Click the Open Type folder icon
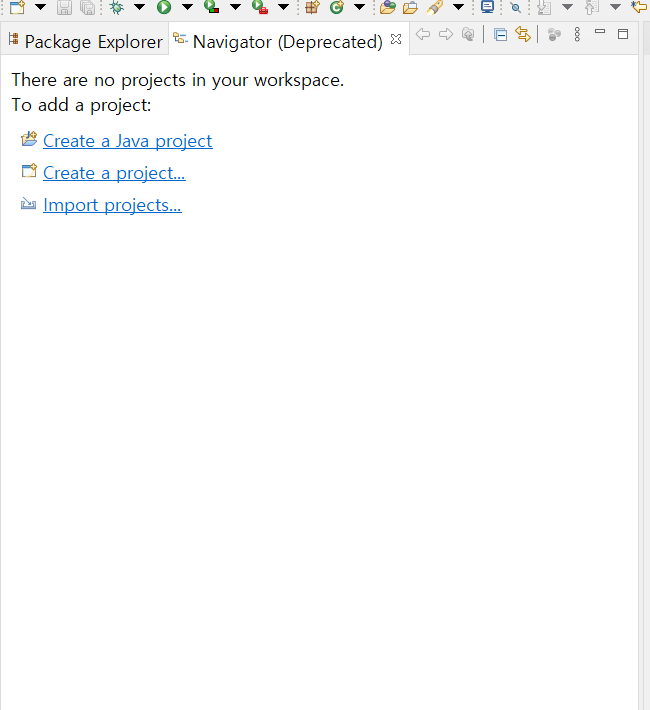650x710 pixels. (x=388, y=7)
